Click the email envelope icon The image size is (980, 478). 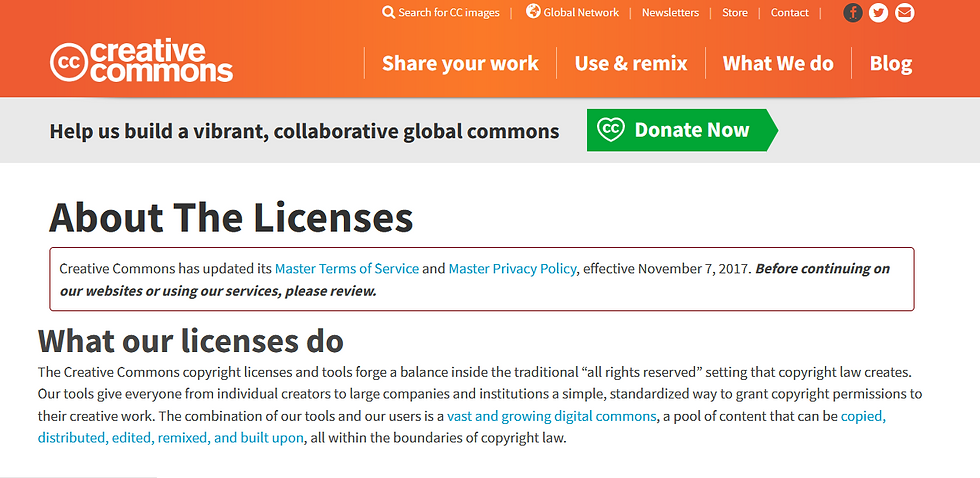(904, 12)
